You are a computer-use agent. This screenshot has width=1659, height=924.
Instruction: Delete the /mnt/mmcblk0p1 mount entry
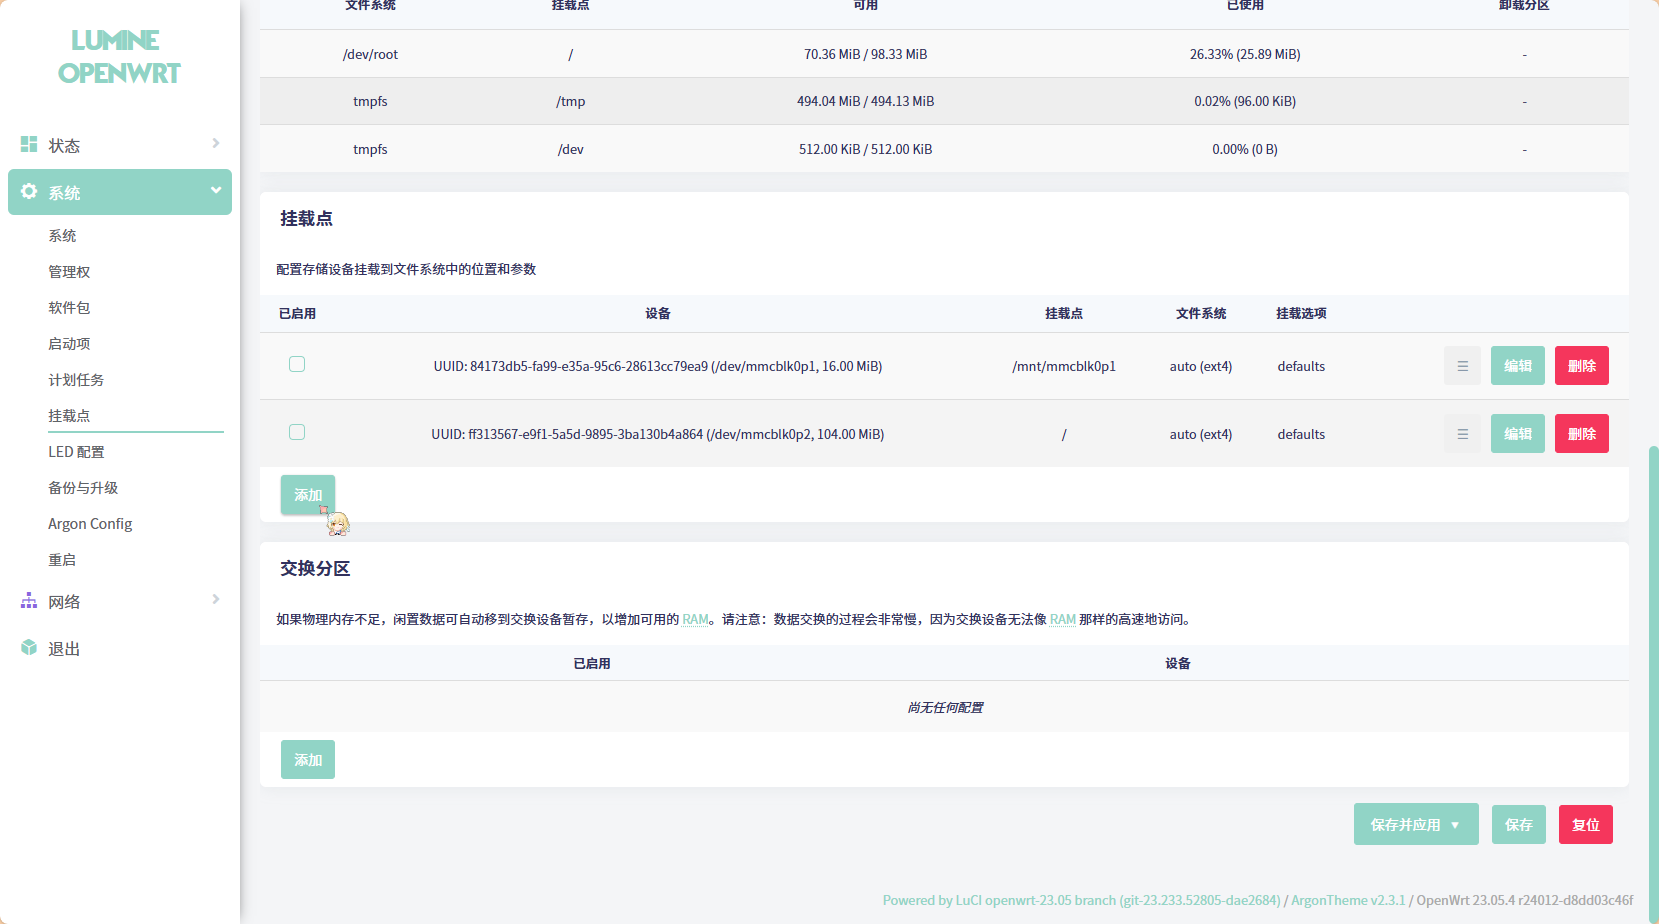coord(1581,366)
